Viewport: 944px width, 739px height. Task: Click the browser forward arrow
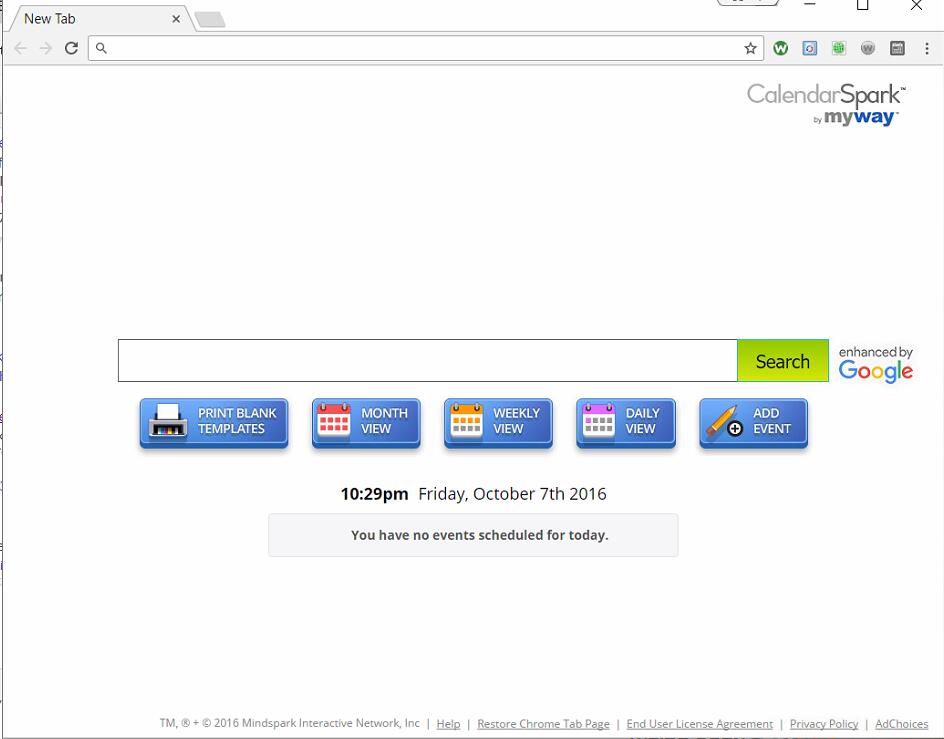[x=46, y=48]
